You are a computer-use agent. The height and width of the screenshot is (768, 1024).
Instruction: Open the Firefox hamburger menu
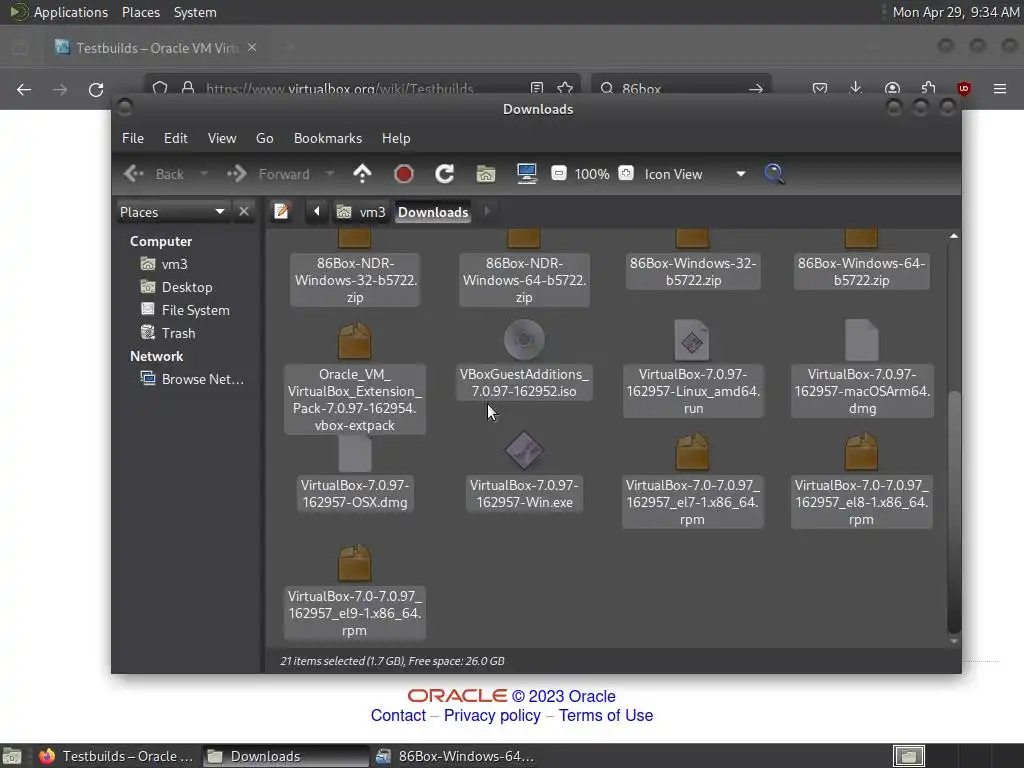(x=1000, y=88)
